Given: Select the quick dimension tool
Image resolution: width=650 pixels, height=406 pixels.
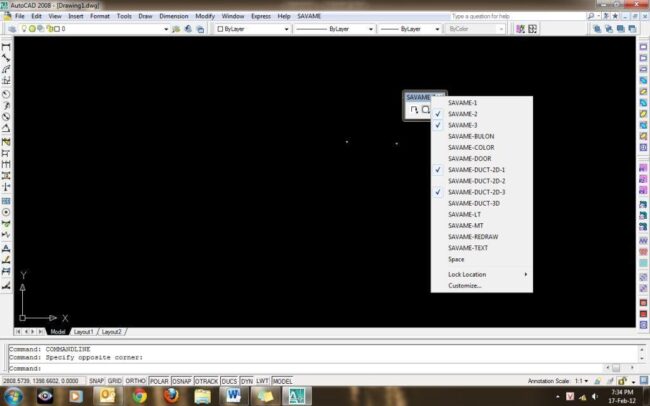Looking at the screenshot, I should 6,142.
